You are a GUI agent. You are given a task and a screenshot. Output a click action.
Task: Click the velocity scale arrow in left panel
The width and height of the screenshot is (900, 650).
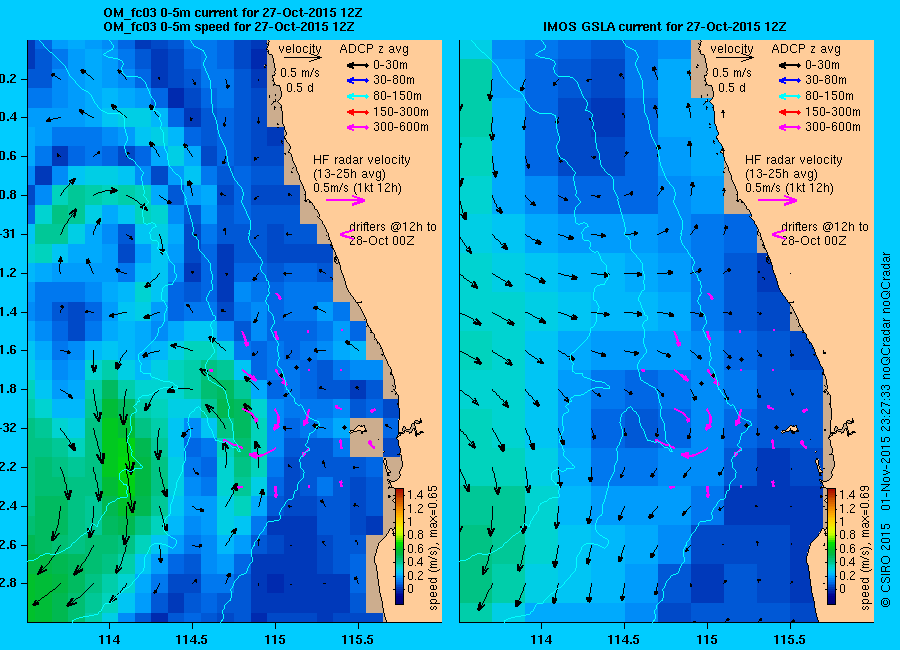coord(302,58)
